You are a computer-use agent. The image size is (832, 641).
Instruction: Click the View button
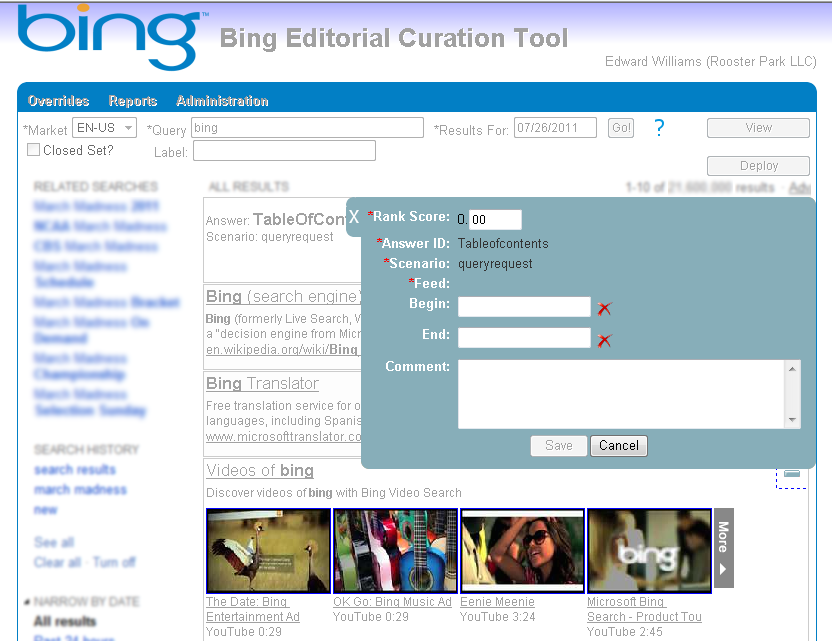(758, 128)
